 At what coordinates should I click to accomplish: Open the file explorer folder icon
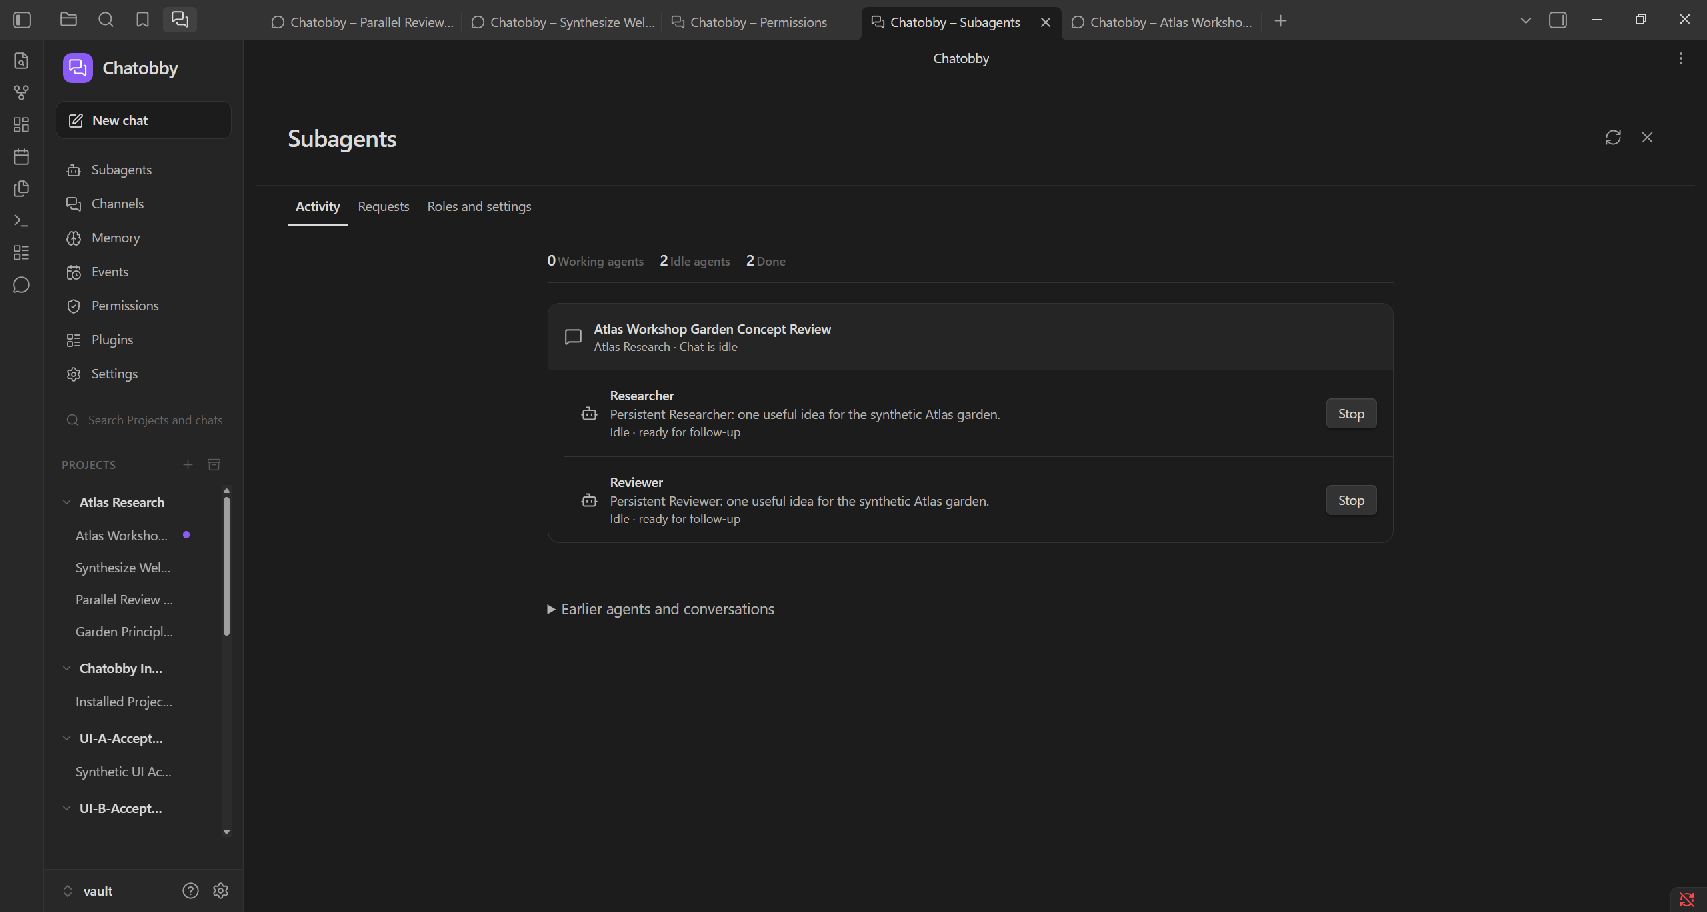point(68,20)
